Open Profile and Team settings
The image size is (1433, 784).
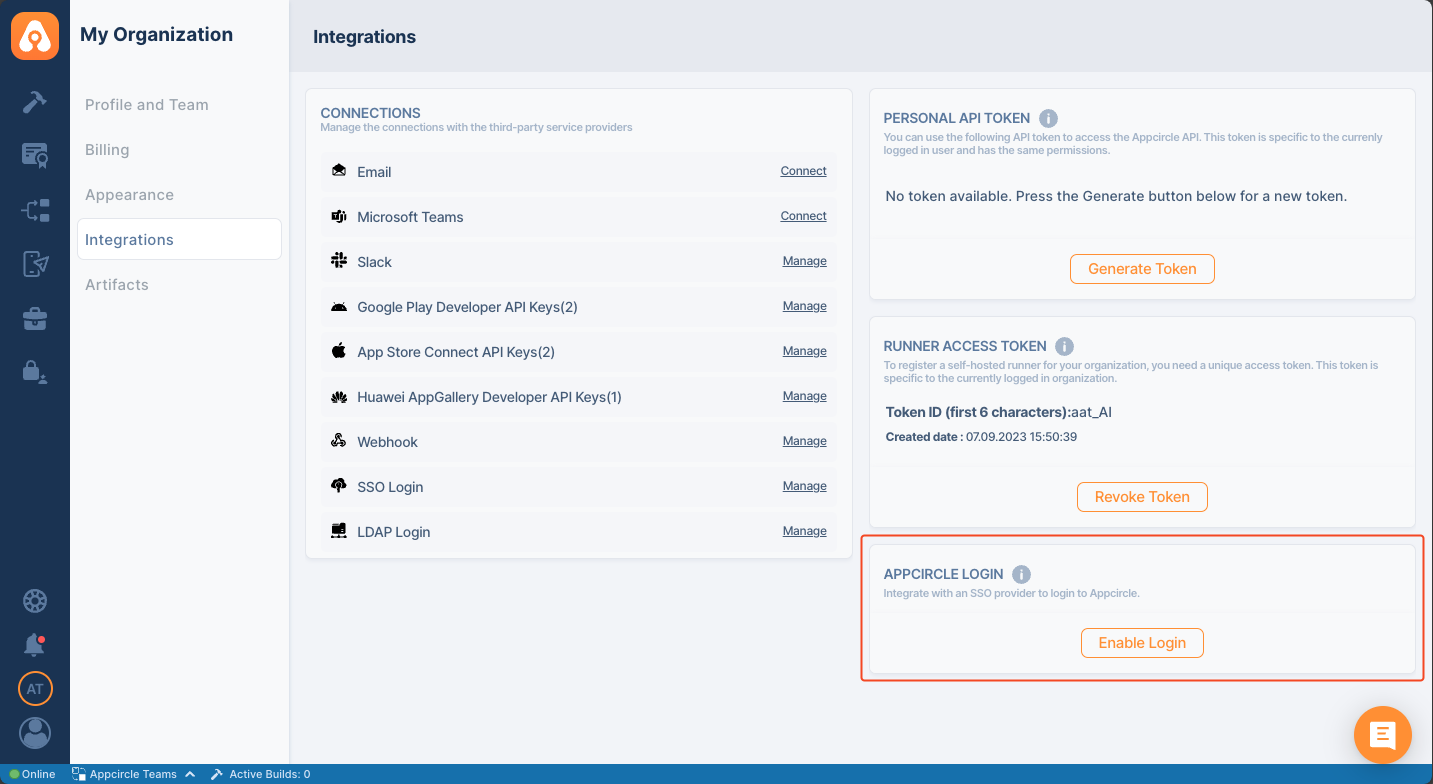click(x=179, y=105)
